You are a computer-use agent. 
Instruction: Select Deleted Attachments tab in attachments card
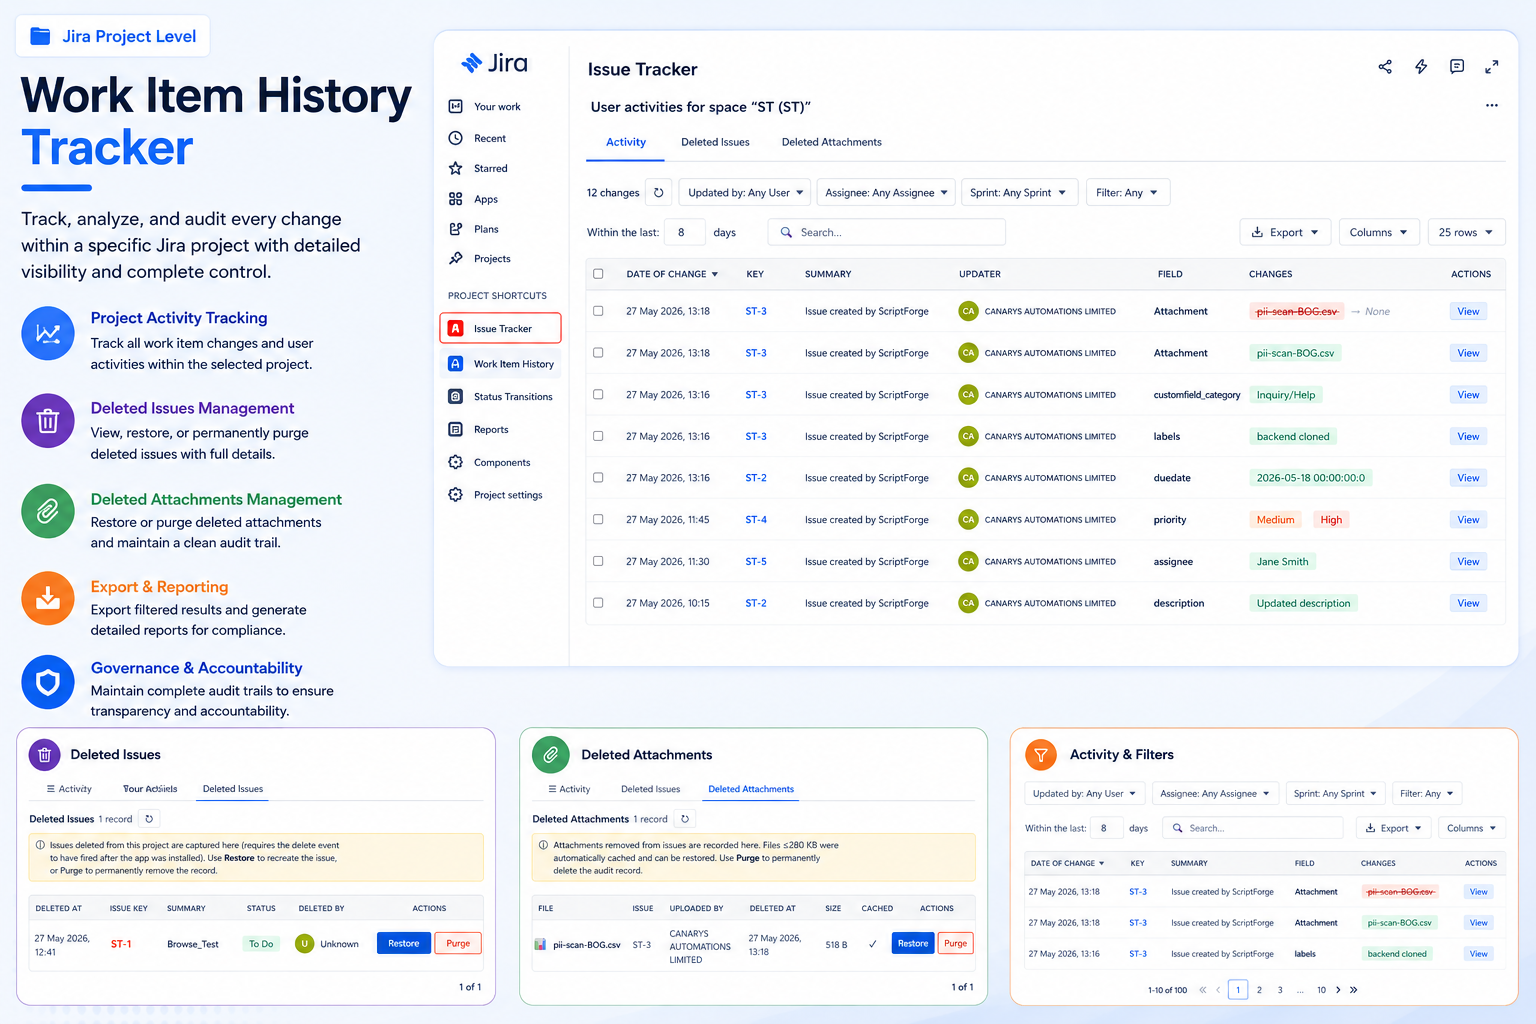click(751, 789)
